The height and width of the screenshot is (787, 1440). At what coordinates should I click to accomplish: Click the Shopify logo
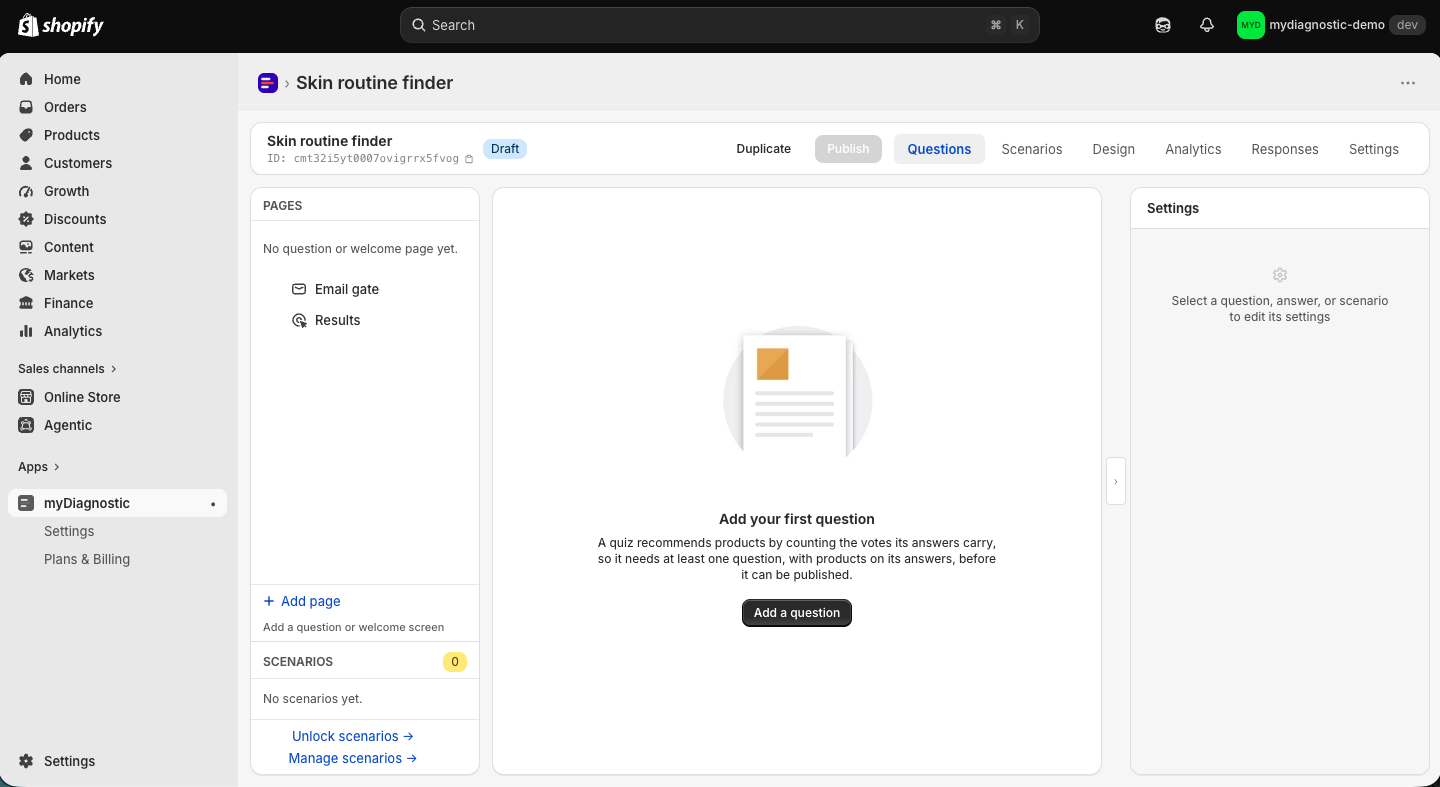(x=61, y=25)
